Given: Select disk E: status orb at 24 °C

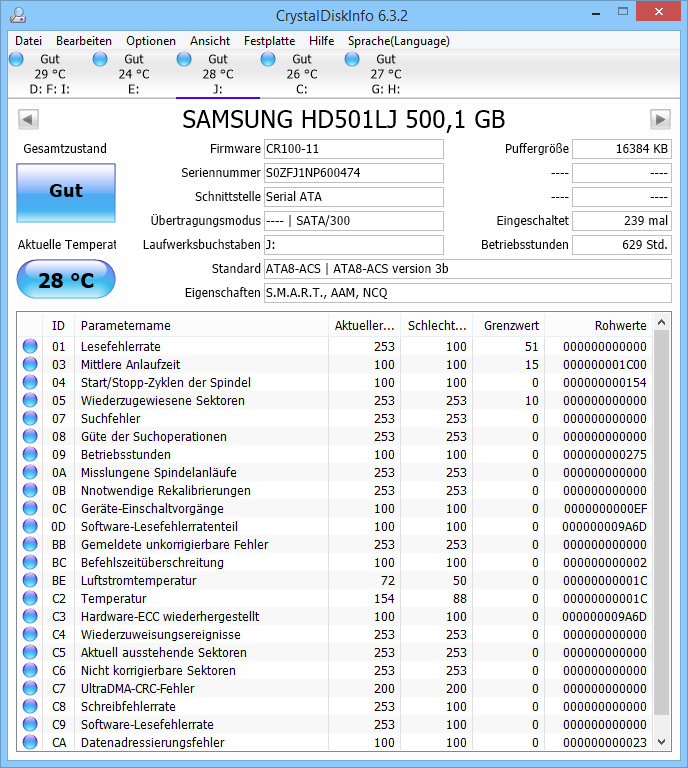Looking at the screenshot, I should click(x=100, y=59).
